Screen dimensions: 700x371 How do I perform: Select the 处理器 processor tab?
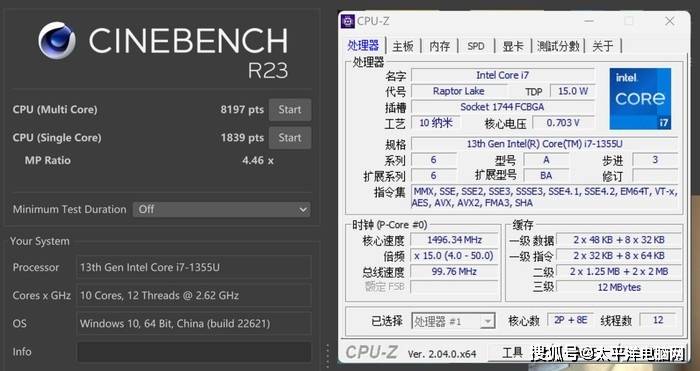[363, 45]
